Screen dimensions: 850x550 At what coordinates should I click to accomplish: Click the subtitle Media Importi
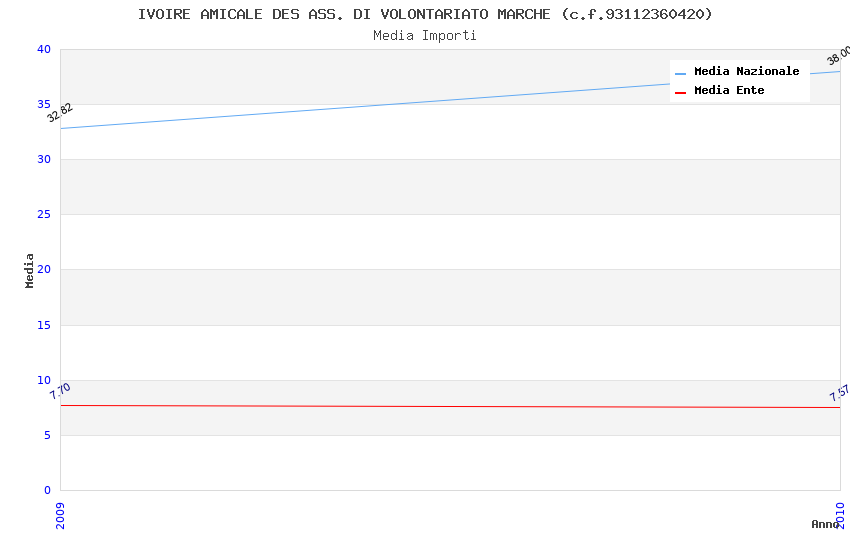(x=425, y=36)
